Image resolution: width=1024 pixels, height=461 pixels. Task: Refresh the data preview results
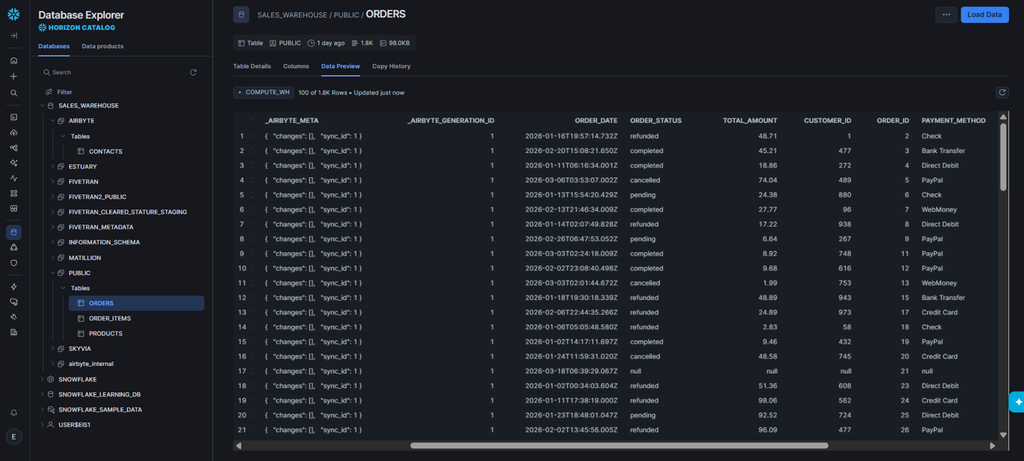[1002, 93]
